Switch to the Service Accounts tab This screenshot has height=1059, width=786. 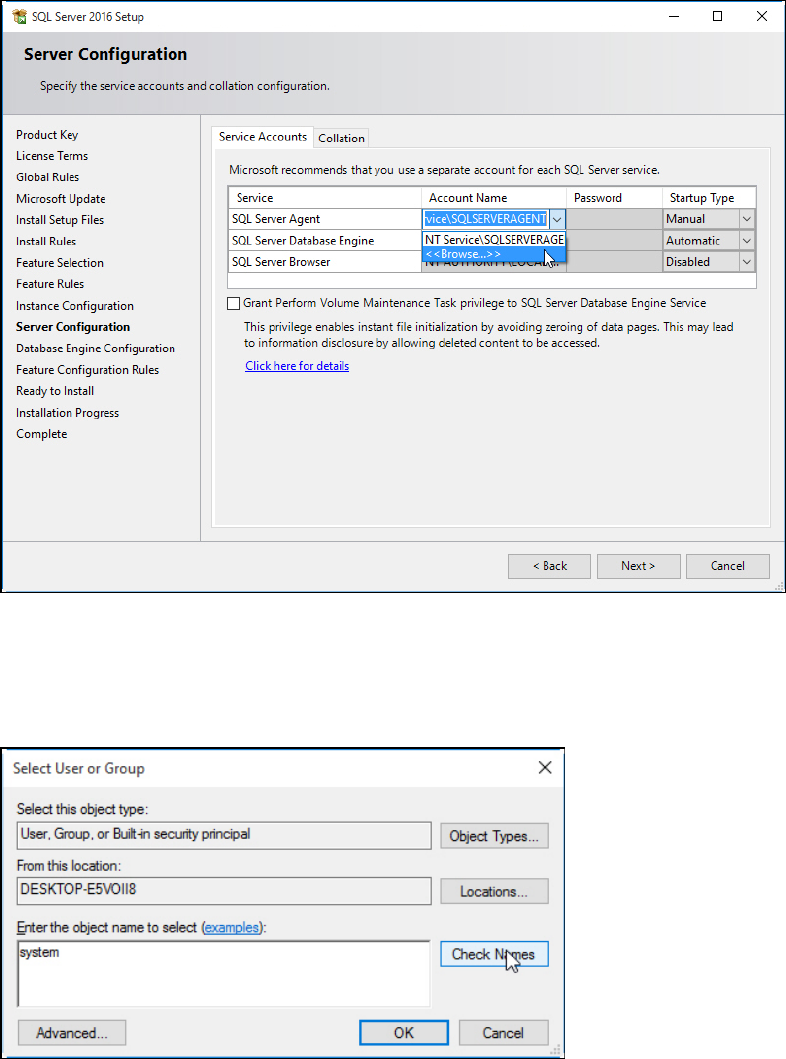point(263,137)
